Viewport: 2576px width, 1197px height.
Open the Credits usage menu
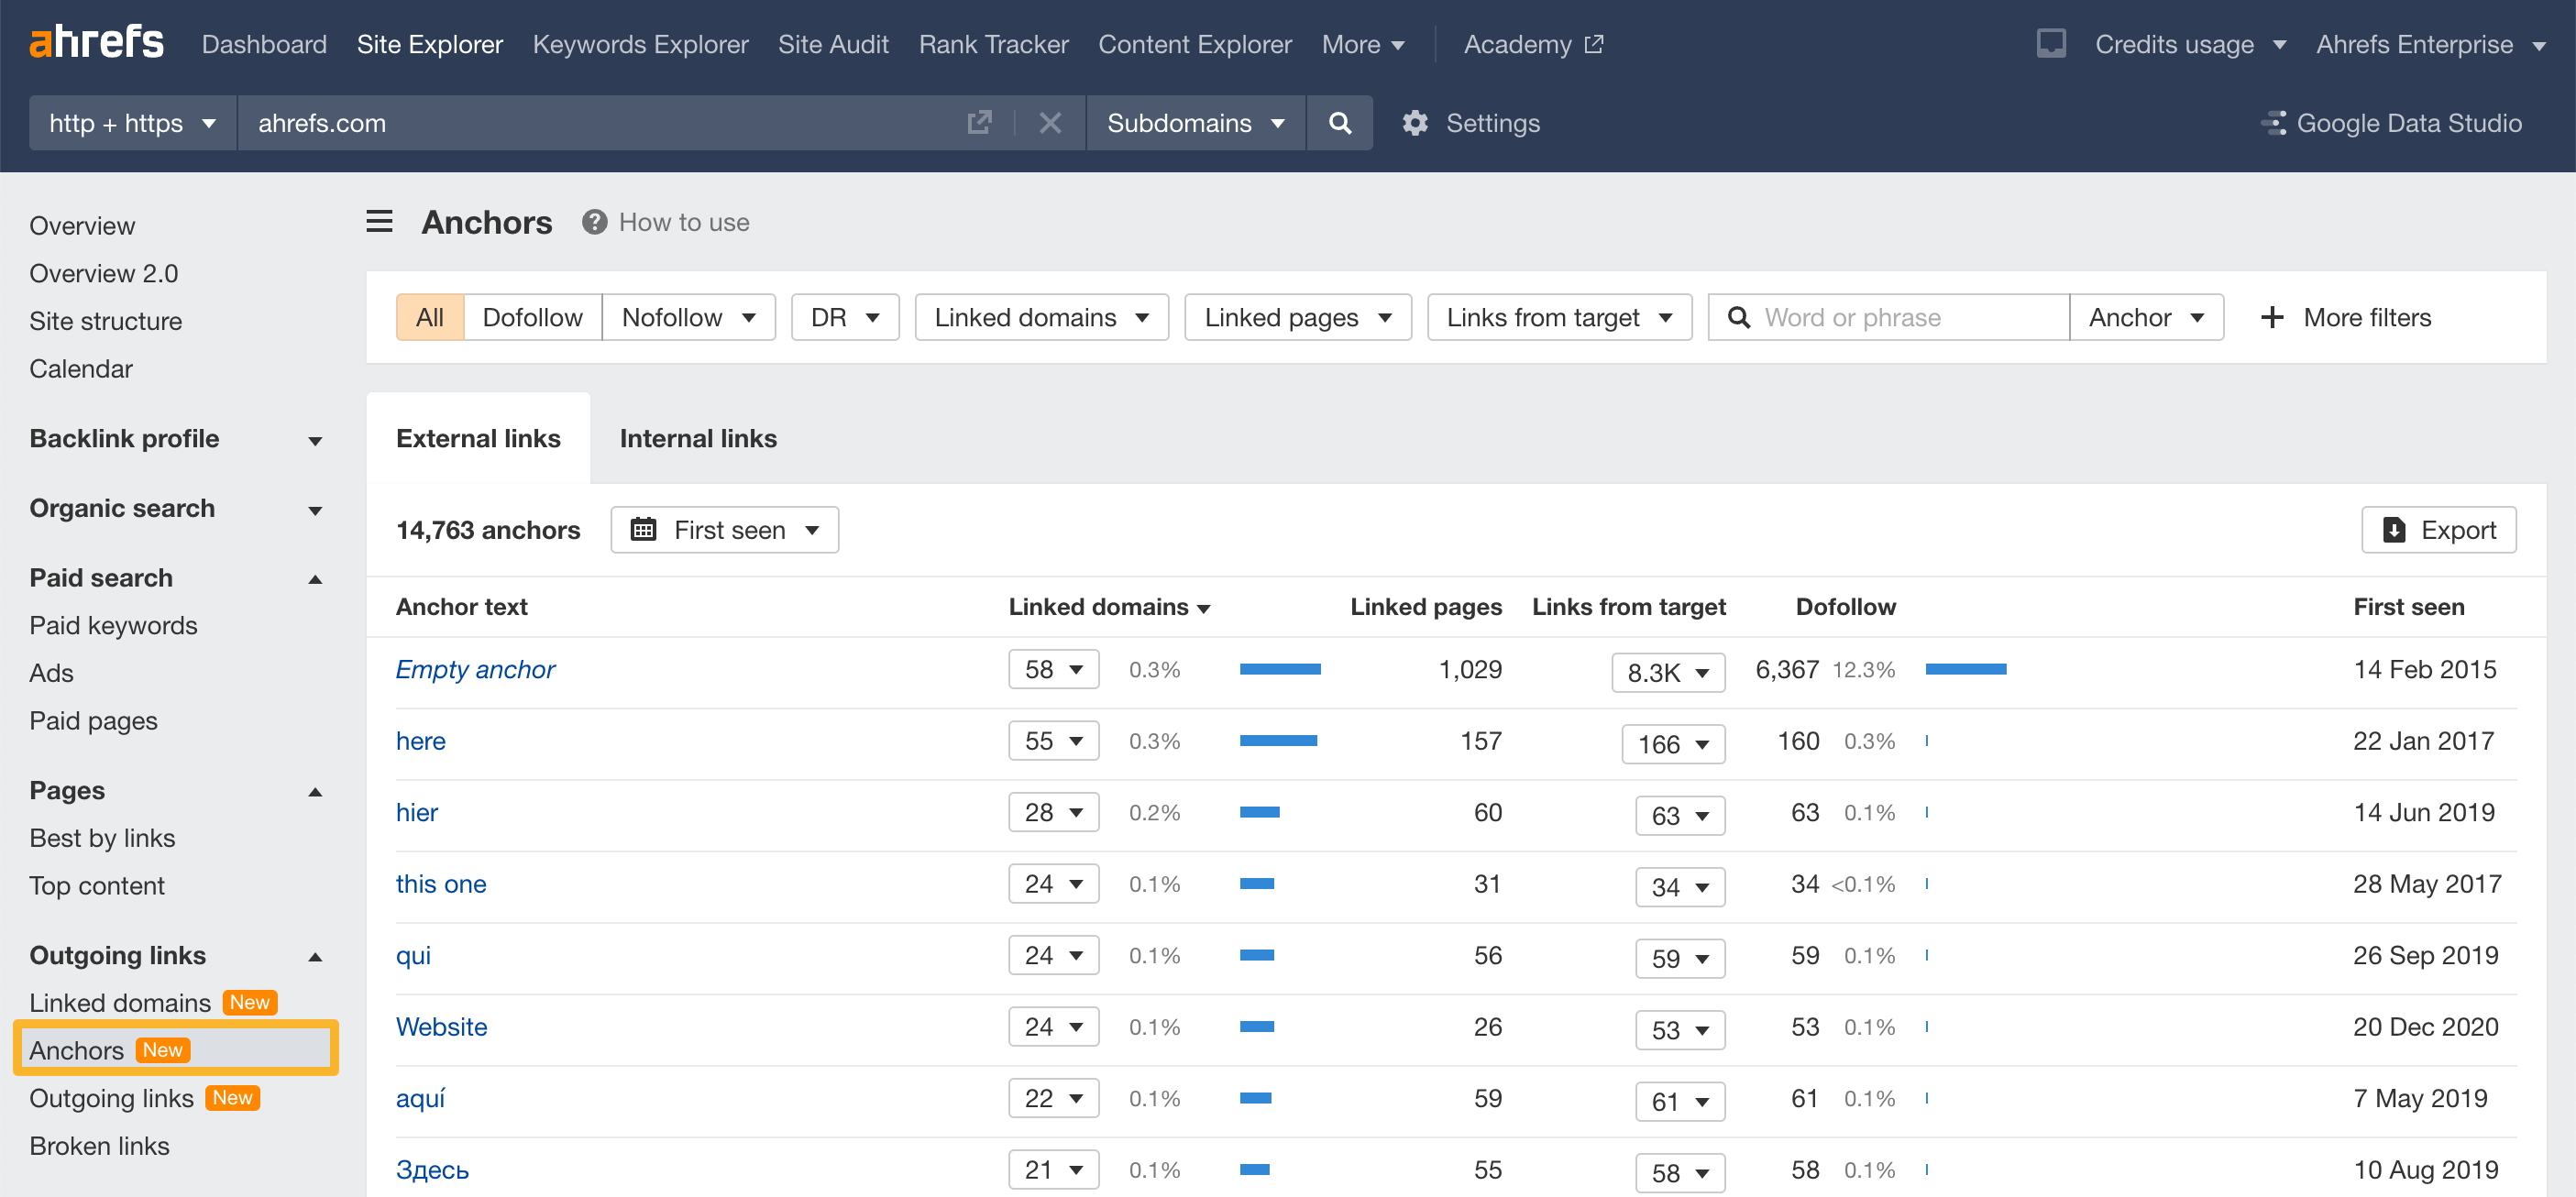tap(2190, 44)
